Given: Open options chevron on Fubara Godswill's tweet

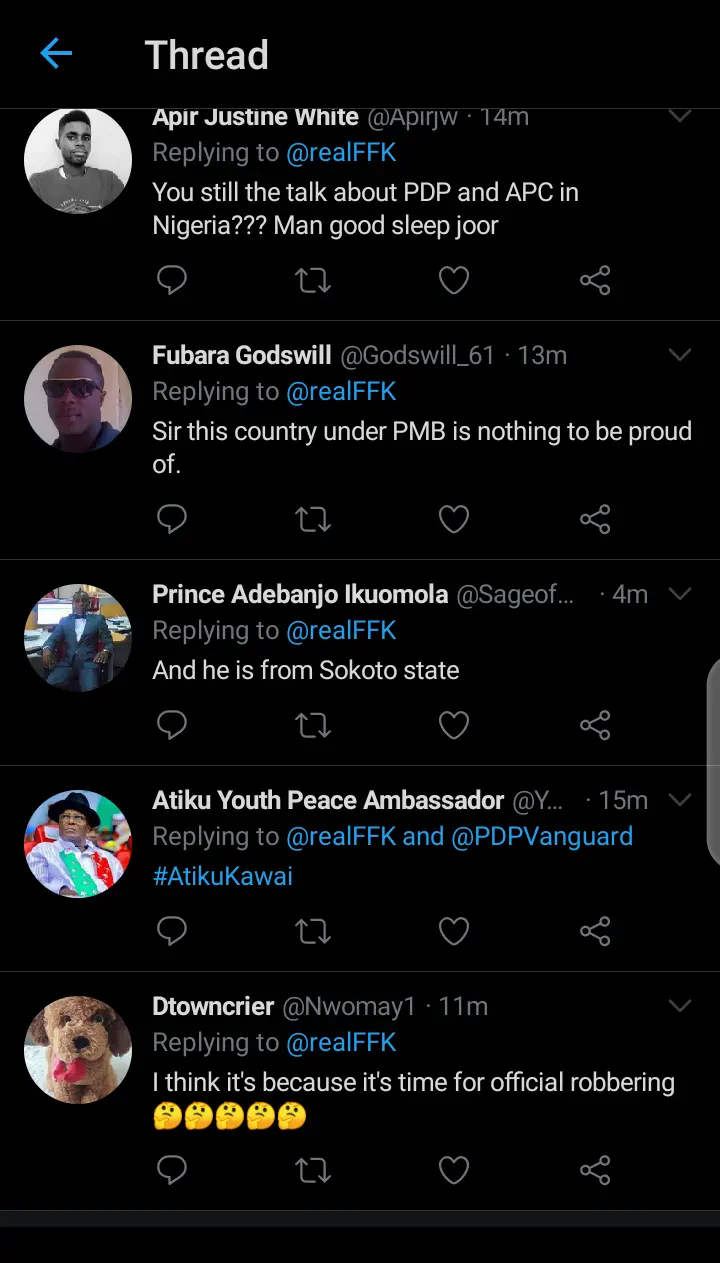Looking at the screenshot, I should tap(680, 355).
